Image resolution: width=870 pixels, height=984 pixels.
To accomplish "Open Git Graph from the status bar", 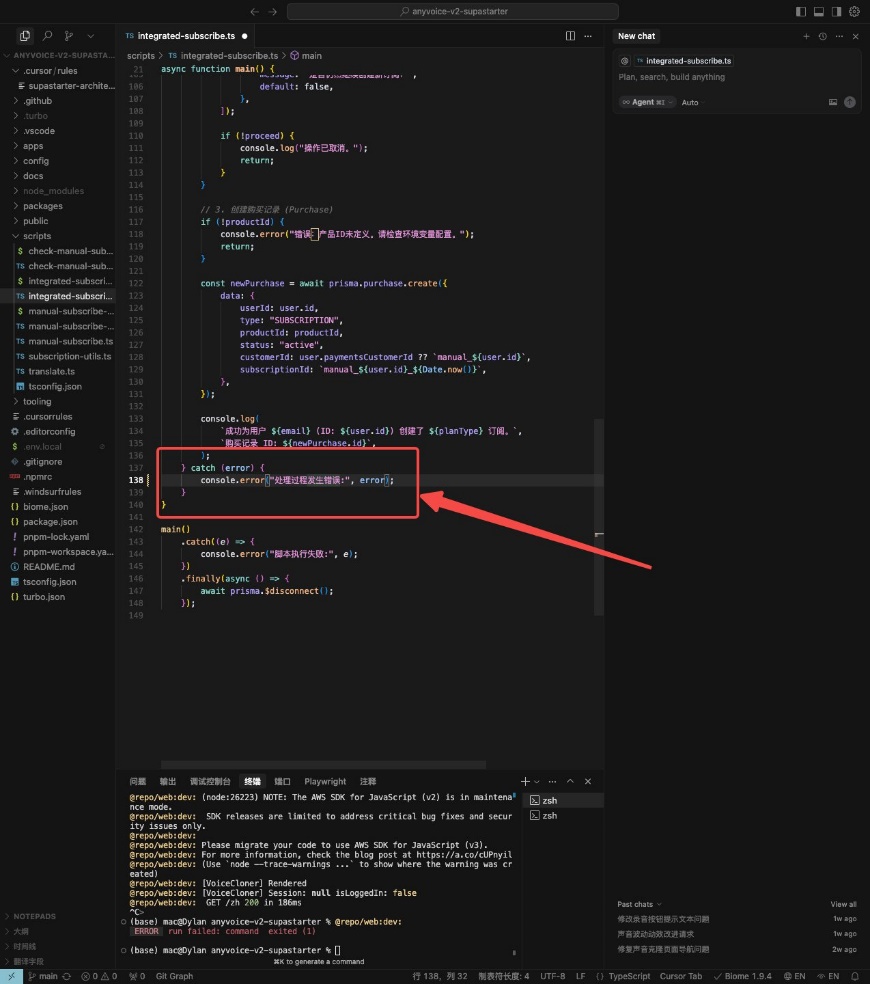I will pos(174,976).
